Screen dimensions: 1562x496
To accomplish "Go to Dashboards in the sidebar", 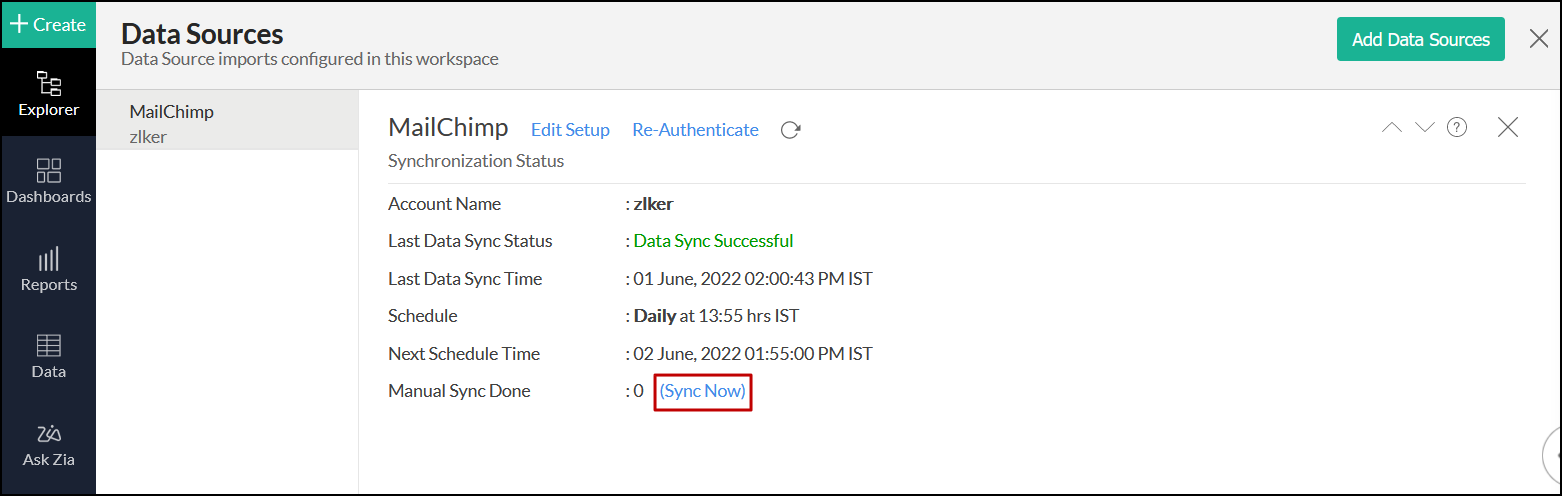I will [x=48, y=180].
